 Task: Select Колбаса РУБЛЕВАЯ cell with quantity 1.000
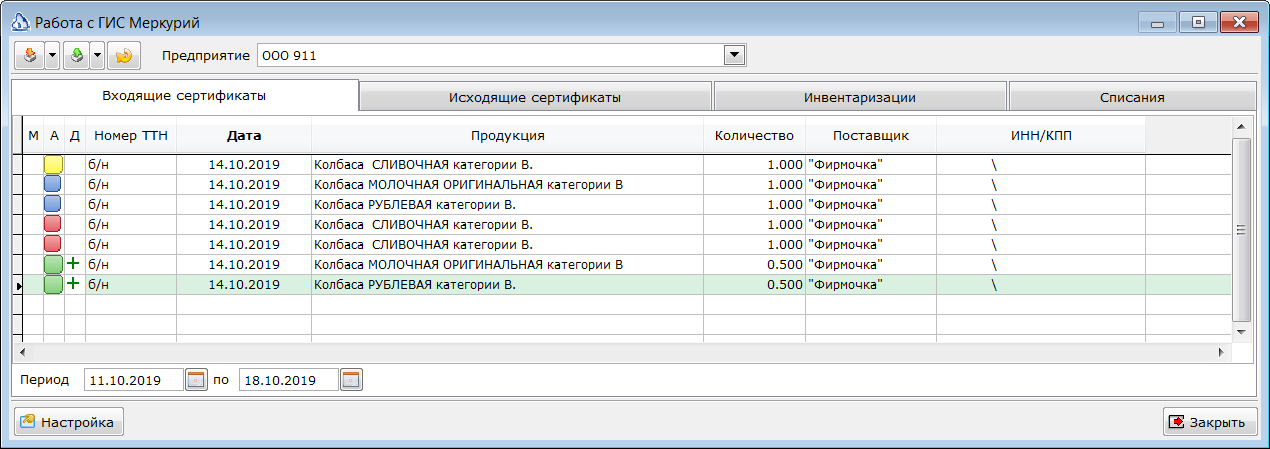point(507,205)
